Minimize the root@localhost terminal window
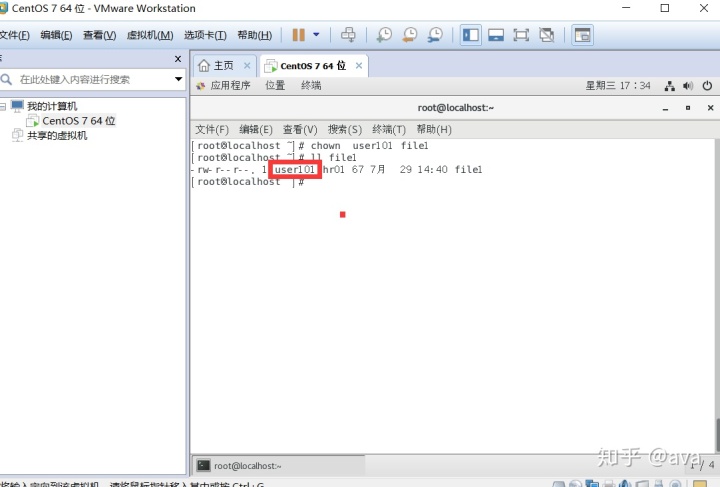This screenshot has height=487, width=720. 665,108
